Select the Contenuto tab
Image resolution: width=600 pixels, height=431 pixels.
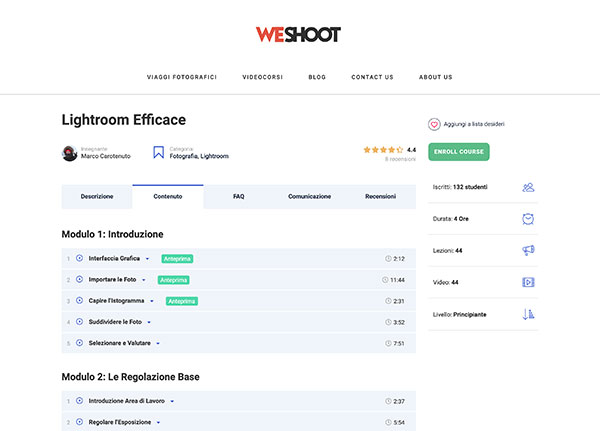tap(168, 196)
